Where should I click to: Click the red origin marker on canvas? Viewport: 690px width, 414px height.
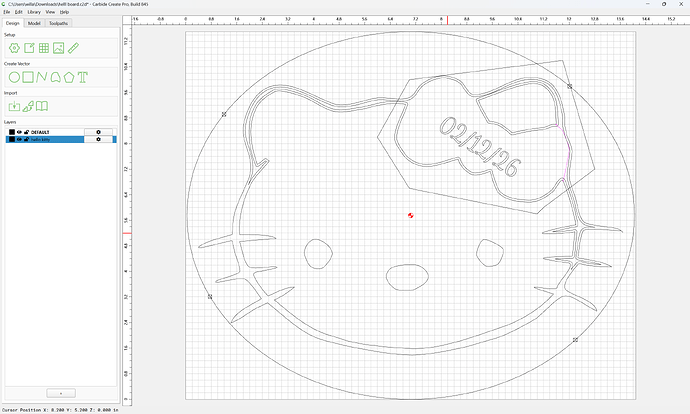[x=411, y=215]
